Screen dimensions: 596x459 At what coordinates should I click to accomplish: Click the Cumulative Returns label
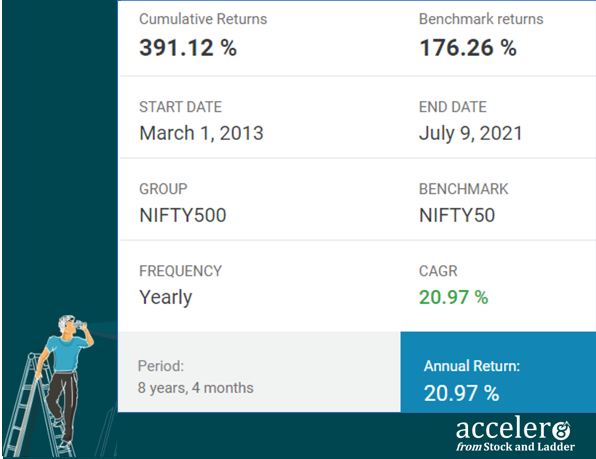[203, 19]
